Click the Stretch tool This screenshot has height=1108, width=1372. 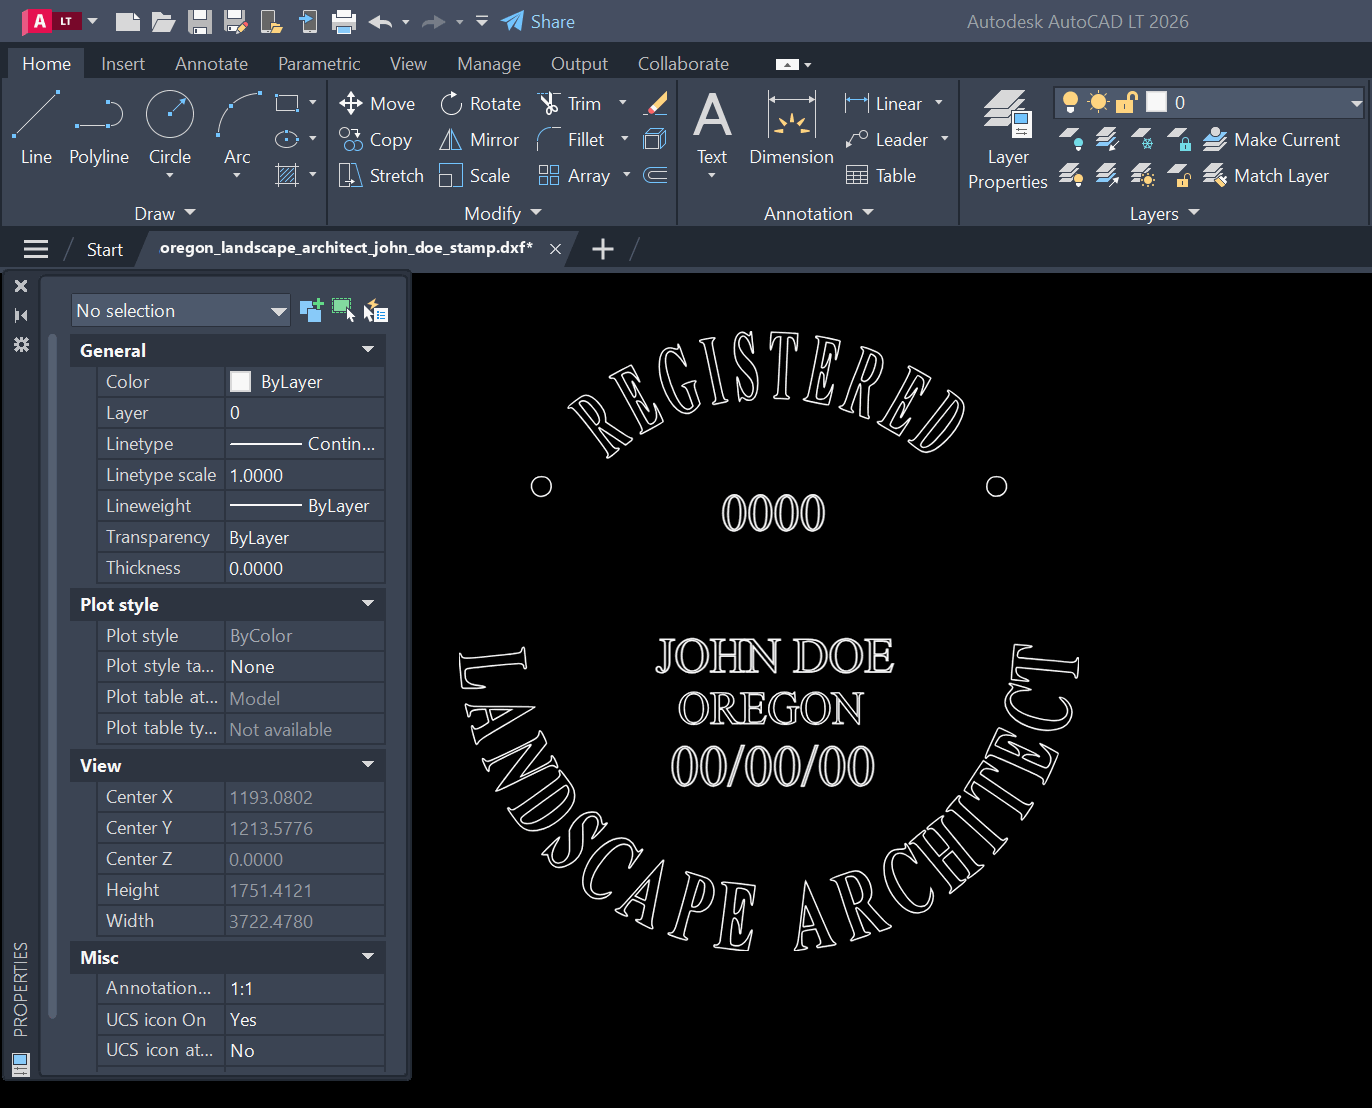(382, 176)
